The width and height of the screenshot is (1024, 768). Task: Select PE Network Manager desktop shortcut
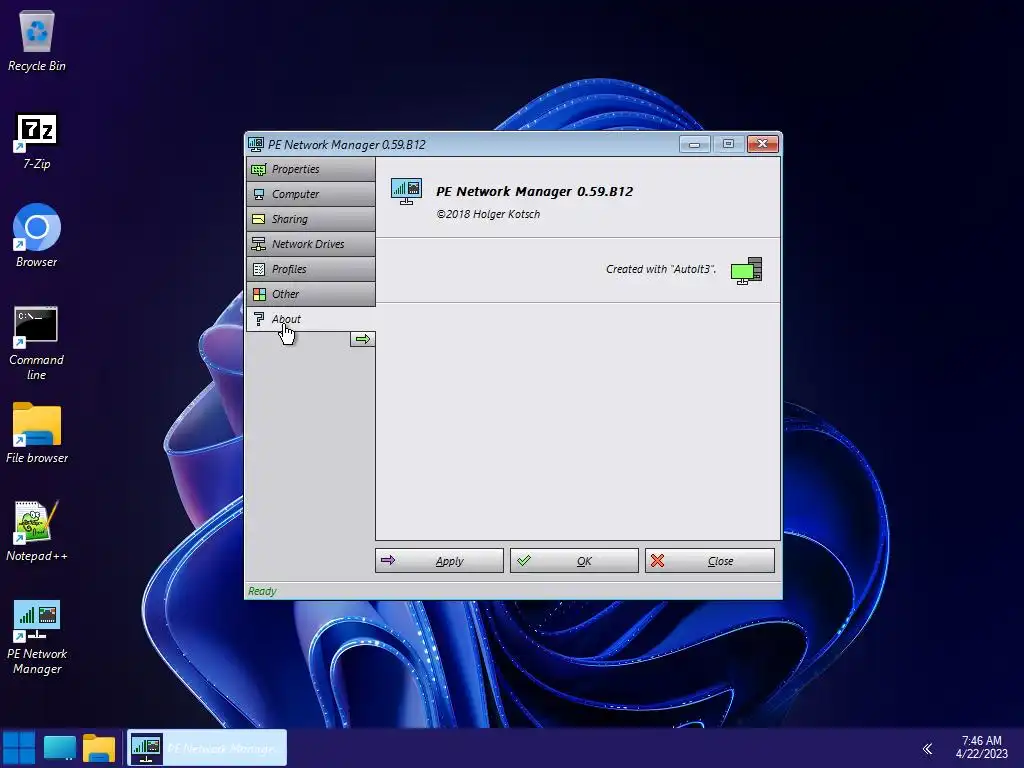coord(37,637)
